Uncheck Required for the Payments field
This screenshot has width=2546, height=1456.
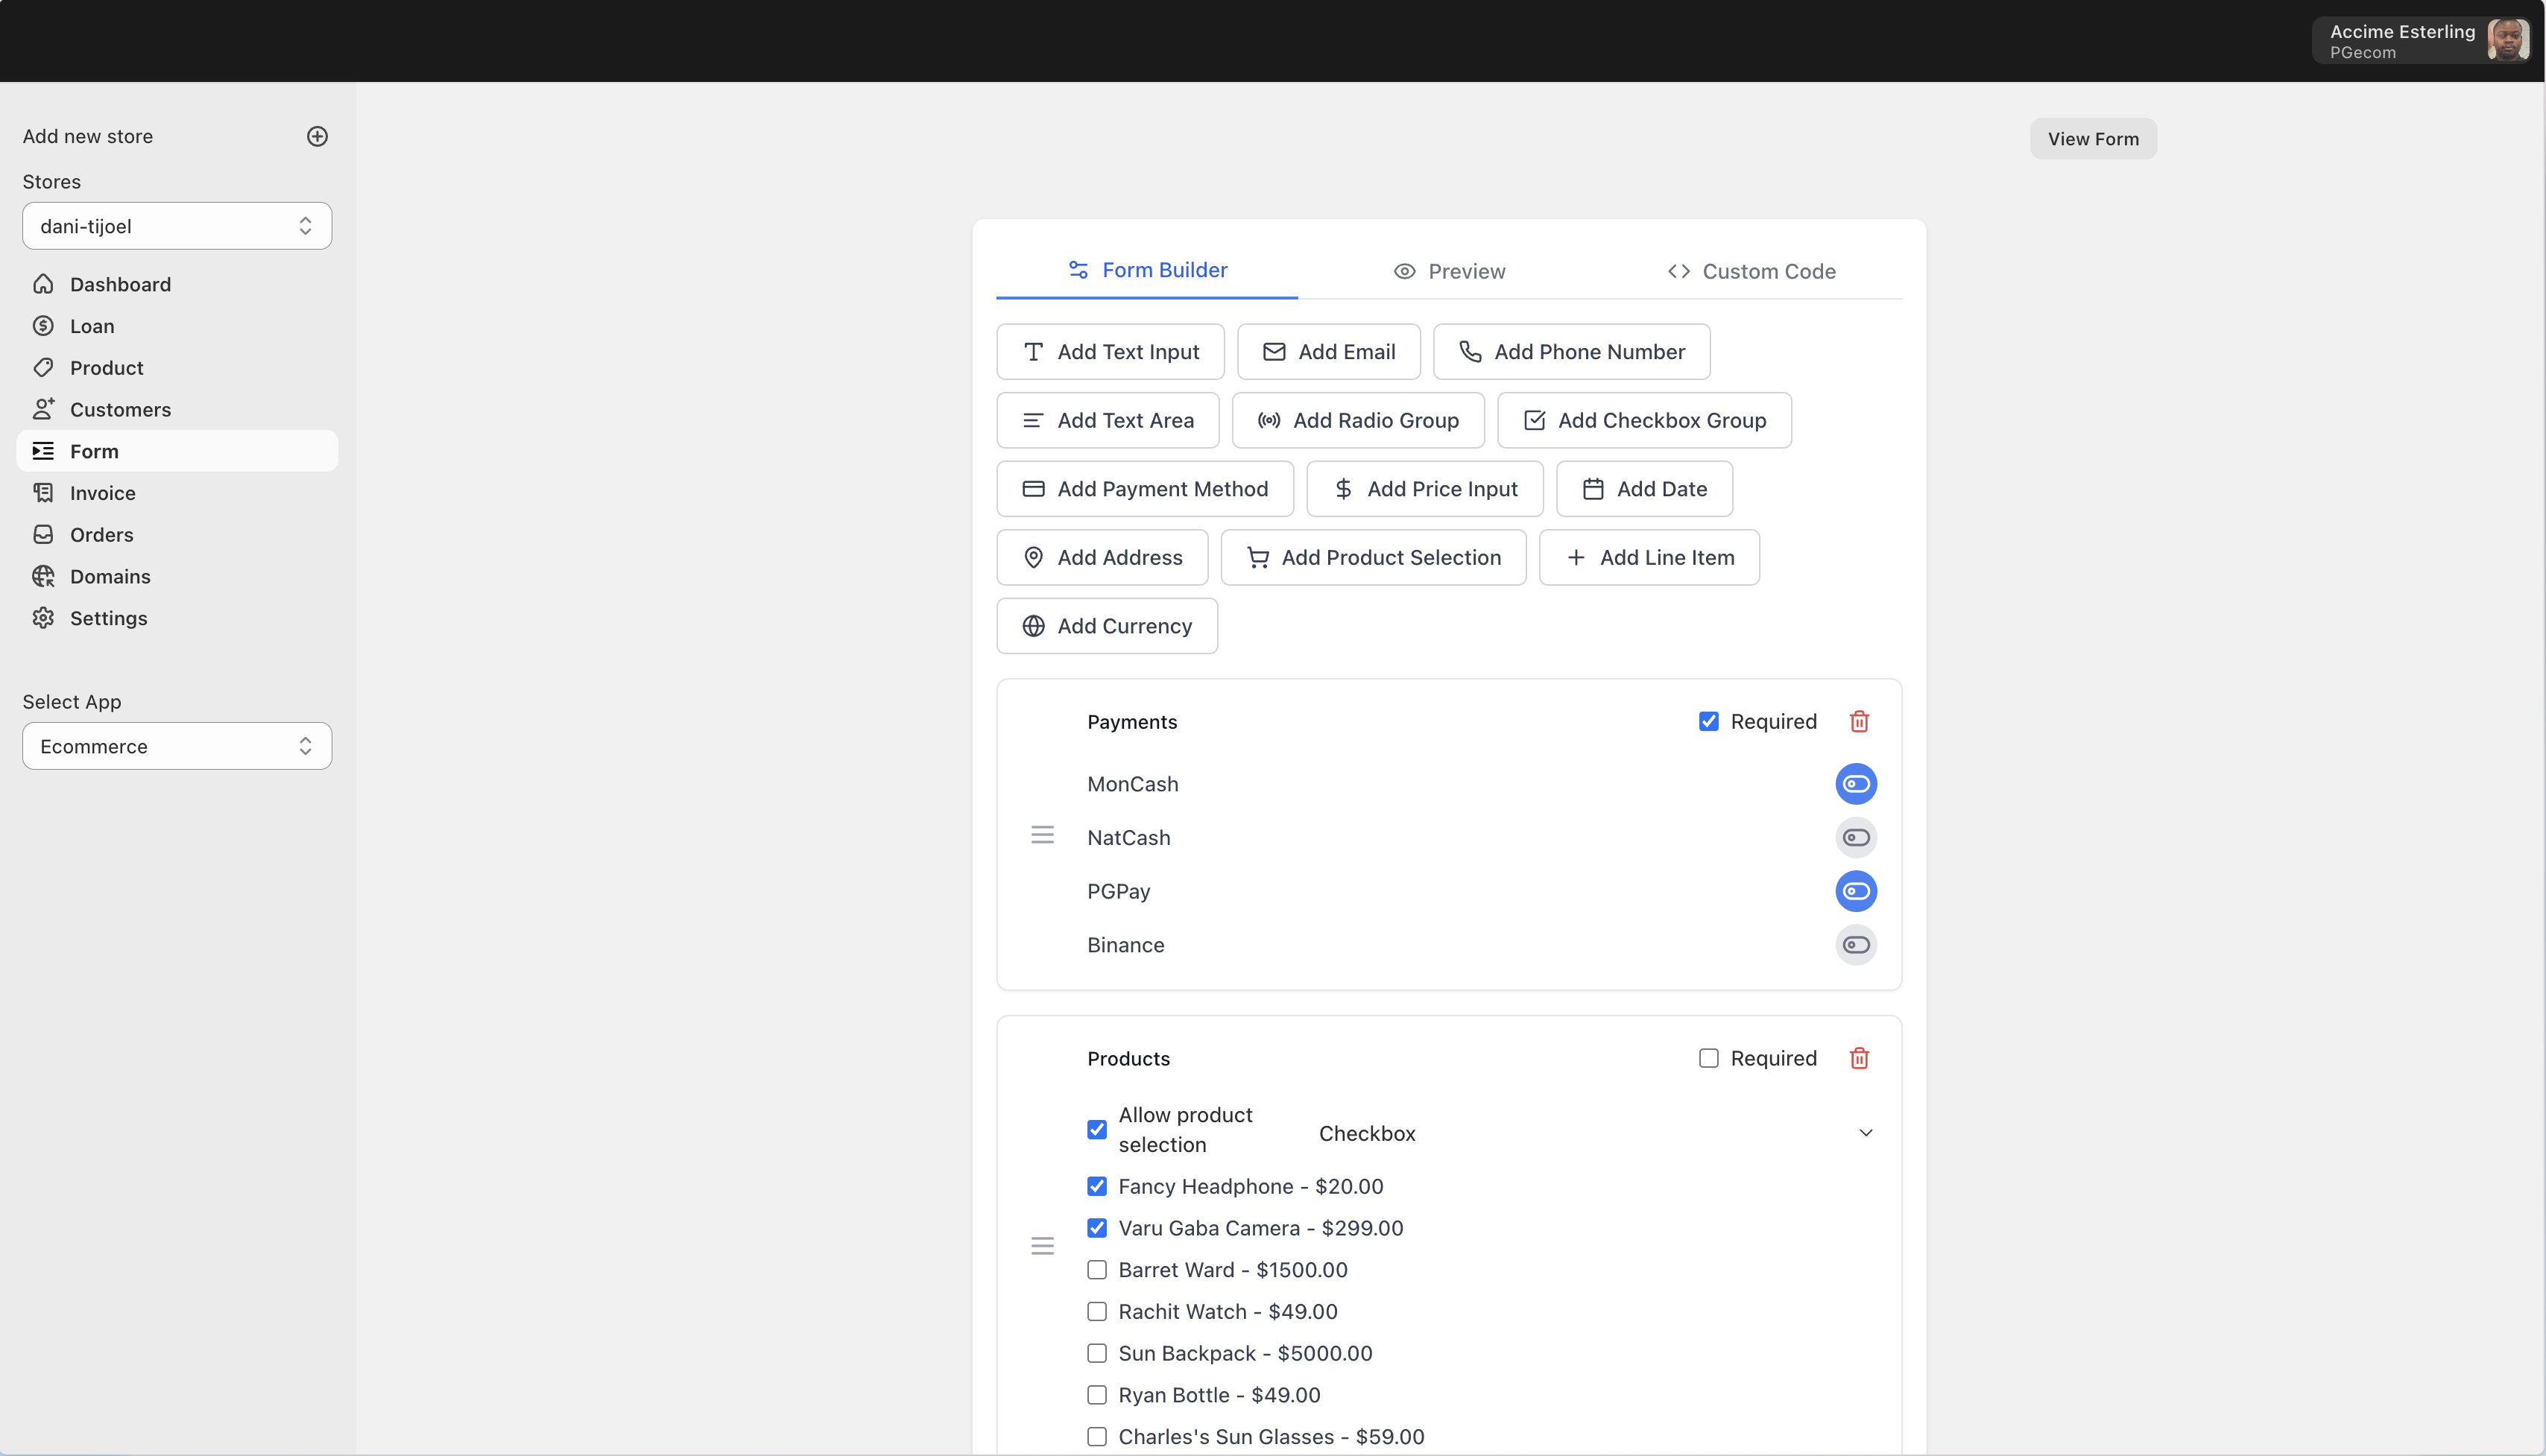click(1708, 721)
